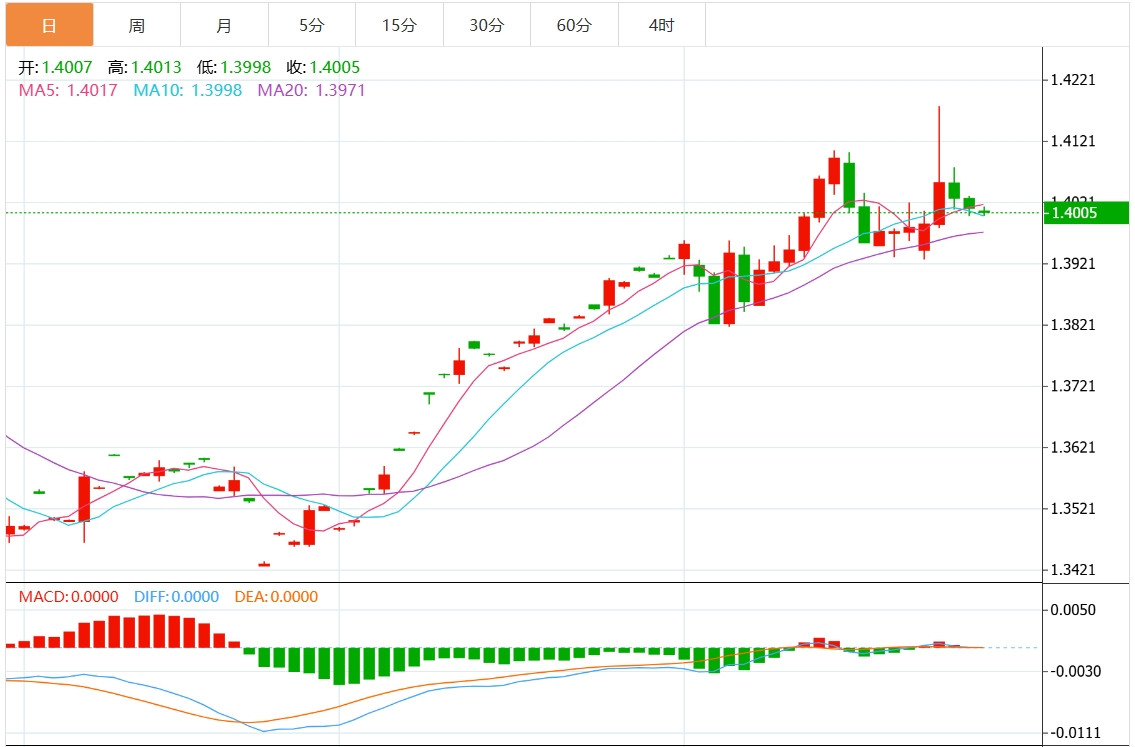This screenshot has height=747, width=1135.
Task: Click the 1.3421 price axis label
Action: [1073, 570]
